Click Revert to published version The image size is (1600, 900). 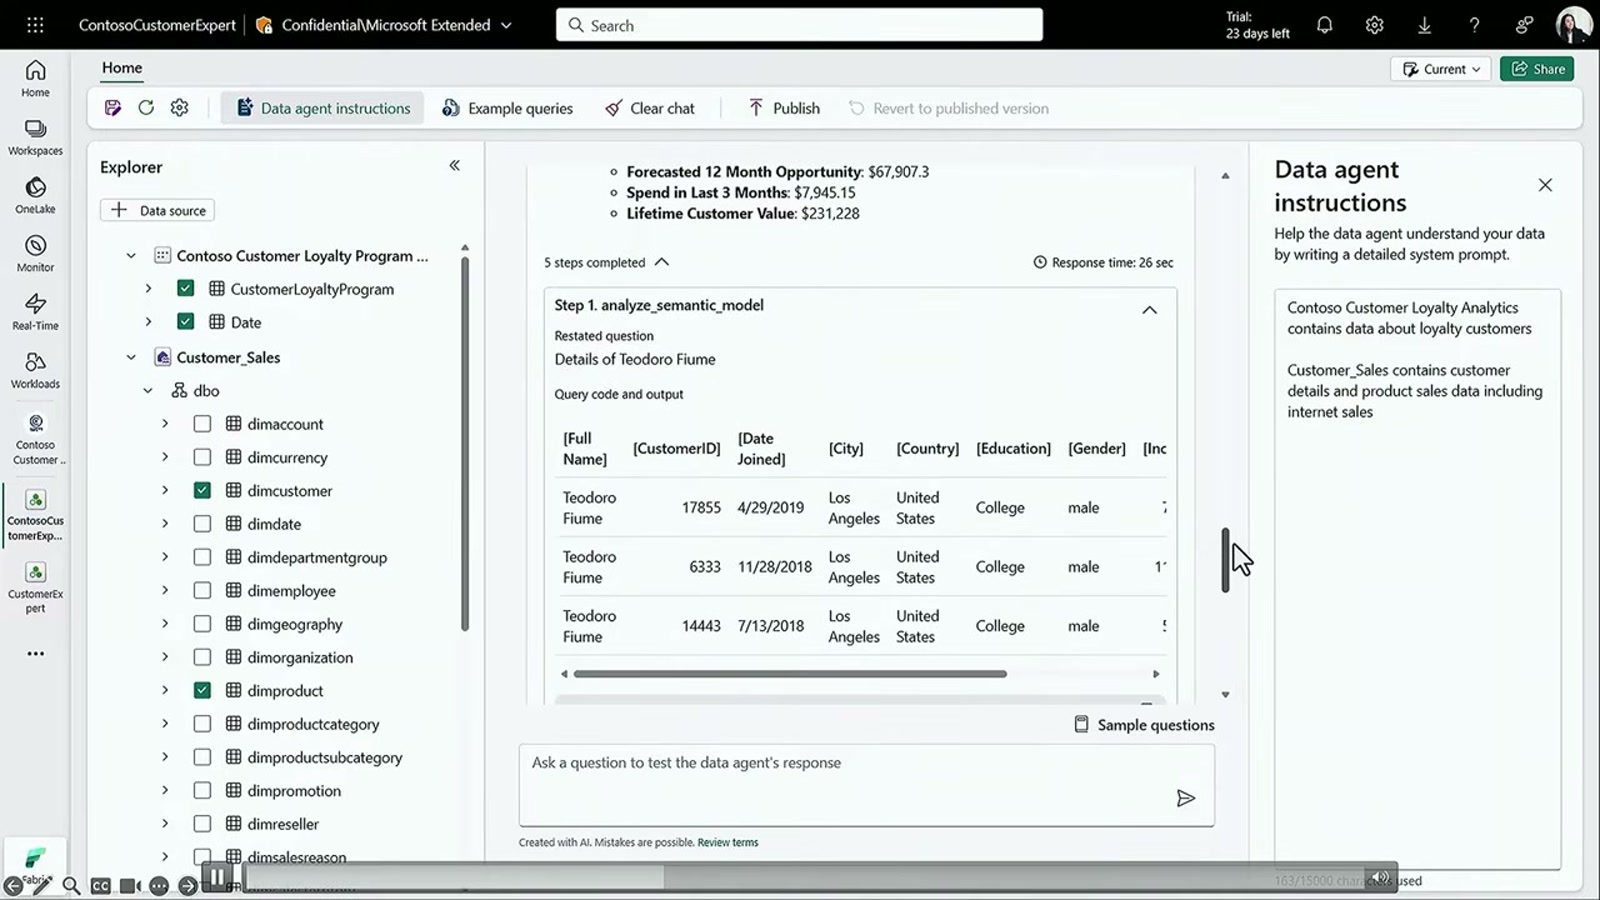949,108
